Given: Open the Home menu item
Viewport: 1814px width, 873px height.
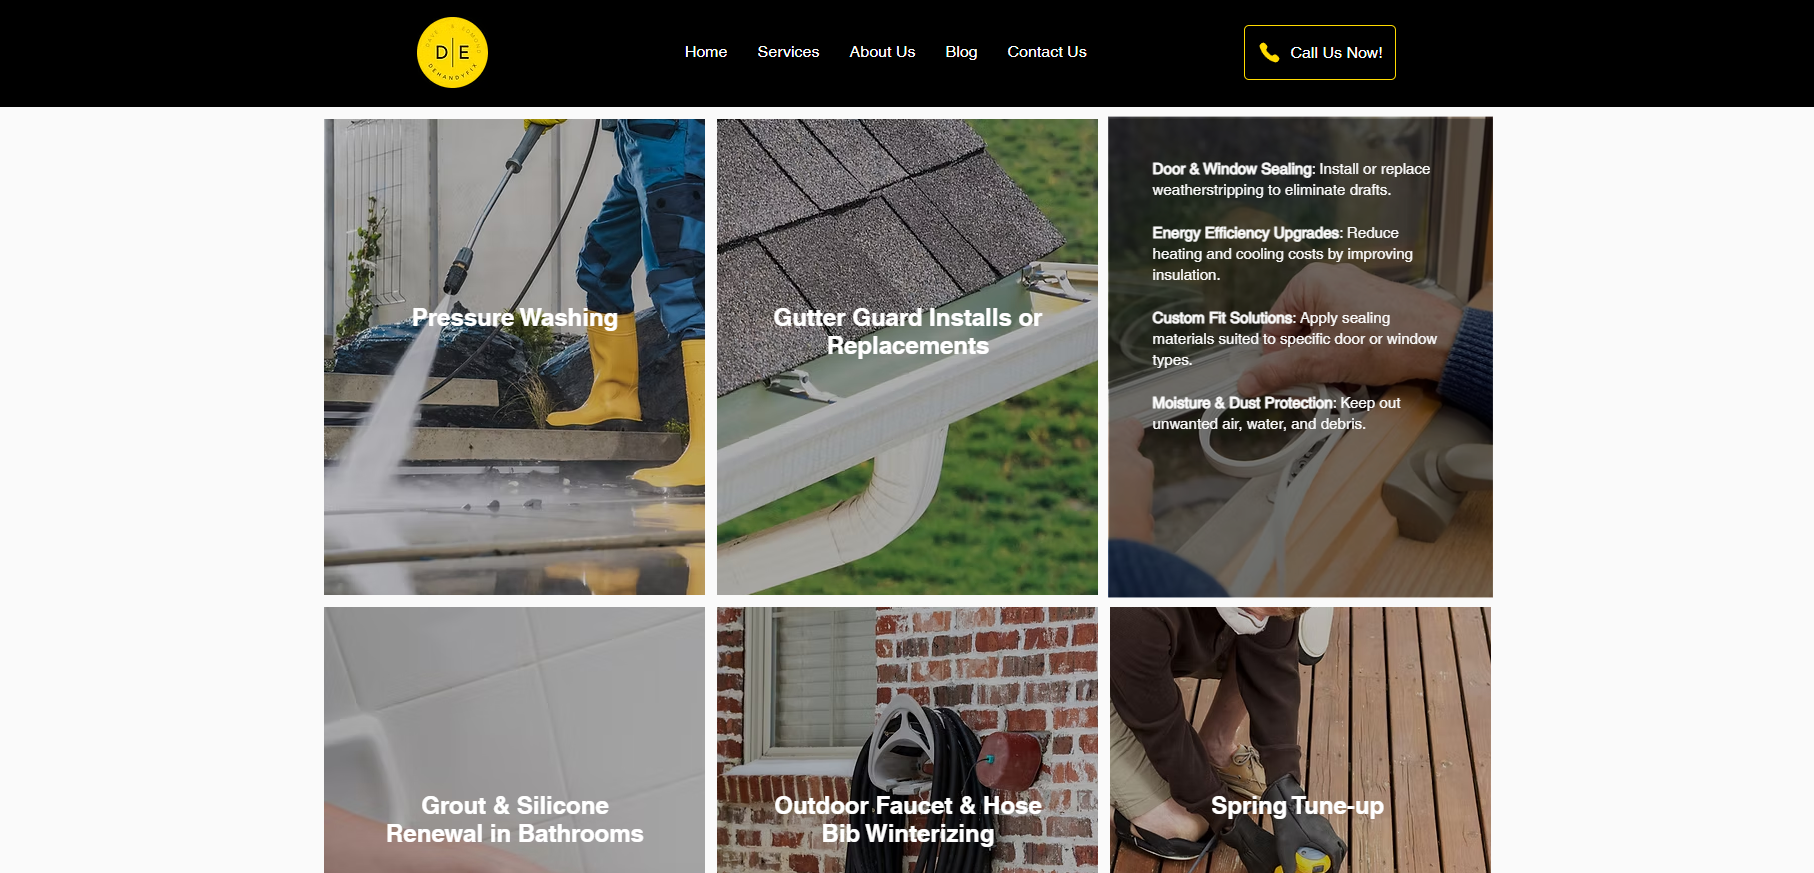Looking at the screenshot, I should coord(706,52).
